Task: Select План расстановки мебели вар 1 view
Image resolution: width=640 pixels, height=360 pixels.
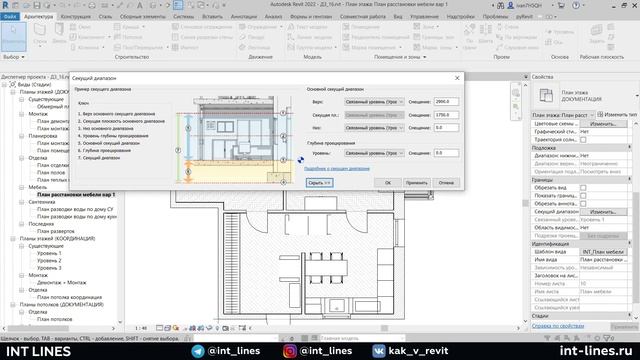Action: [76, 195]
